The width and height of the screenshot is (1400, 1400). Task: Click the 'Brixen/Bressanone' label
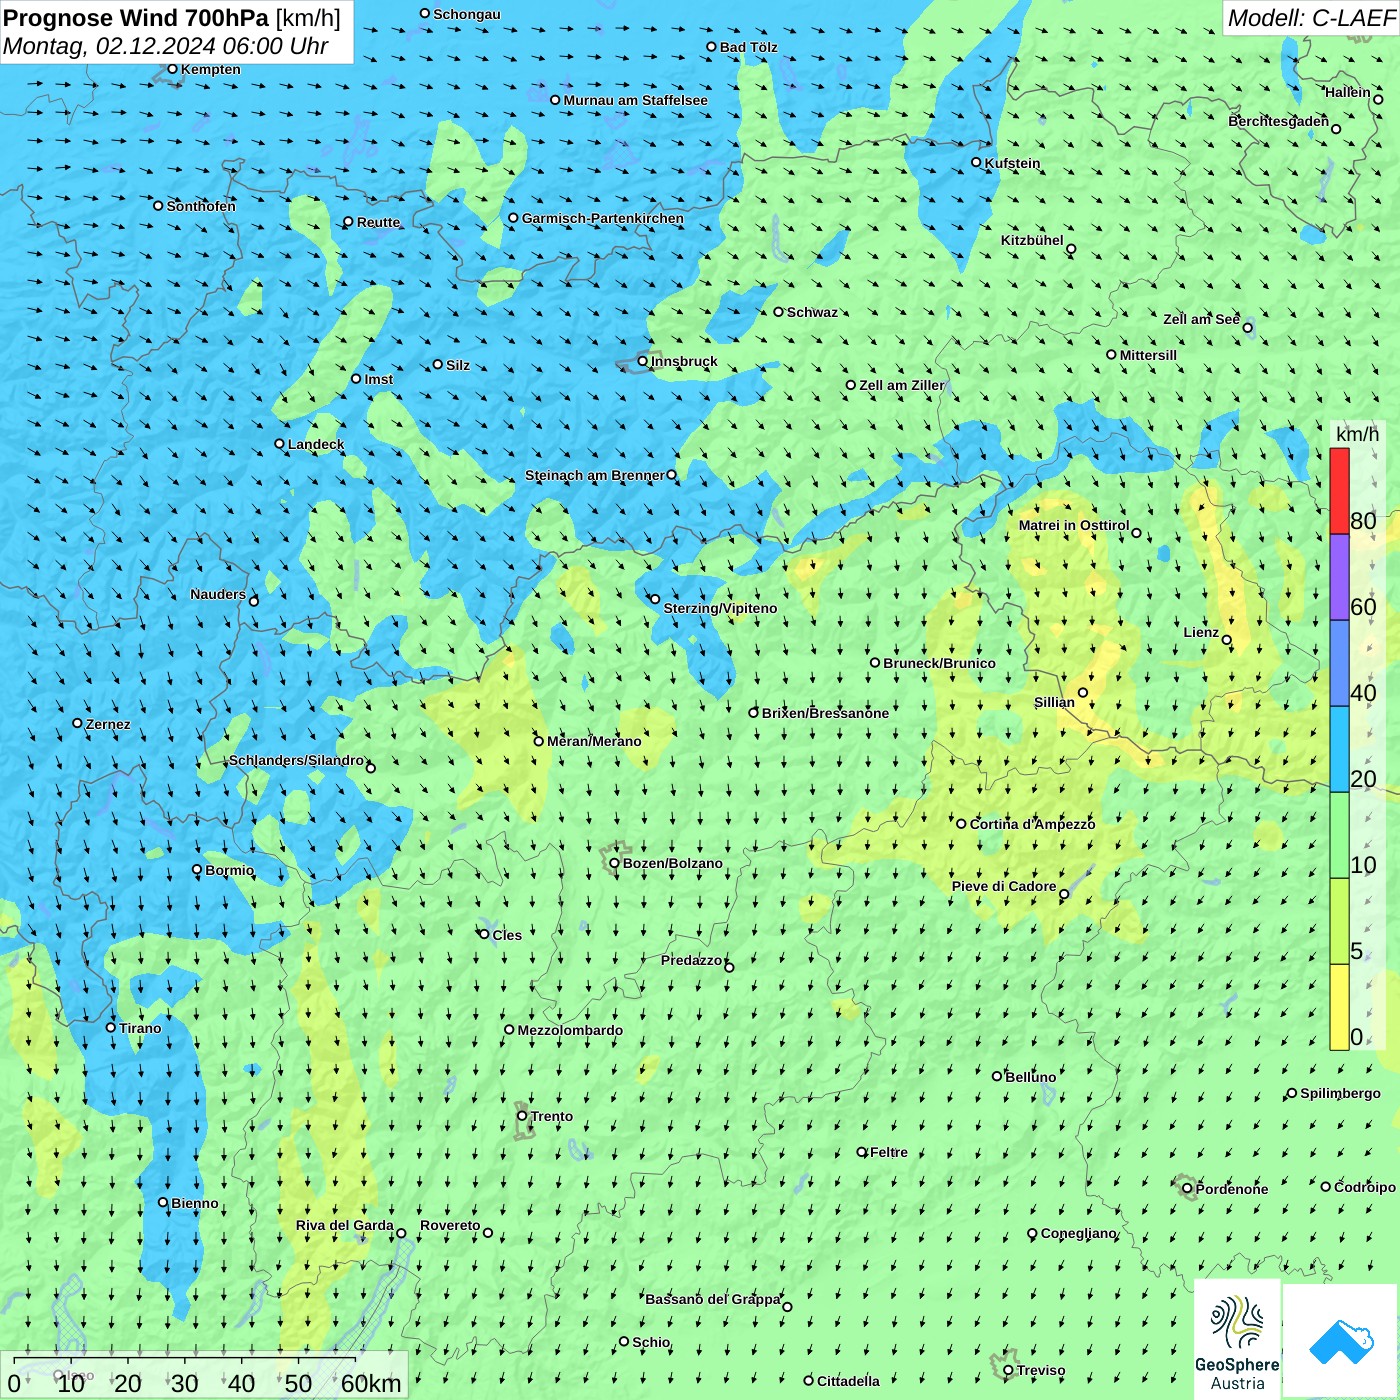point(826,713)
